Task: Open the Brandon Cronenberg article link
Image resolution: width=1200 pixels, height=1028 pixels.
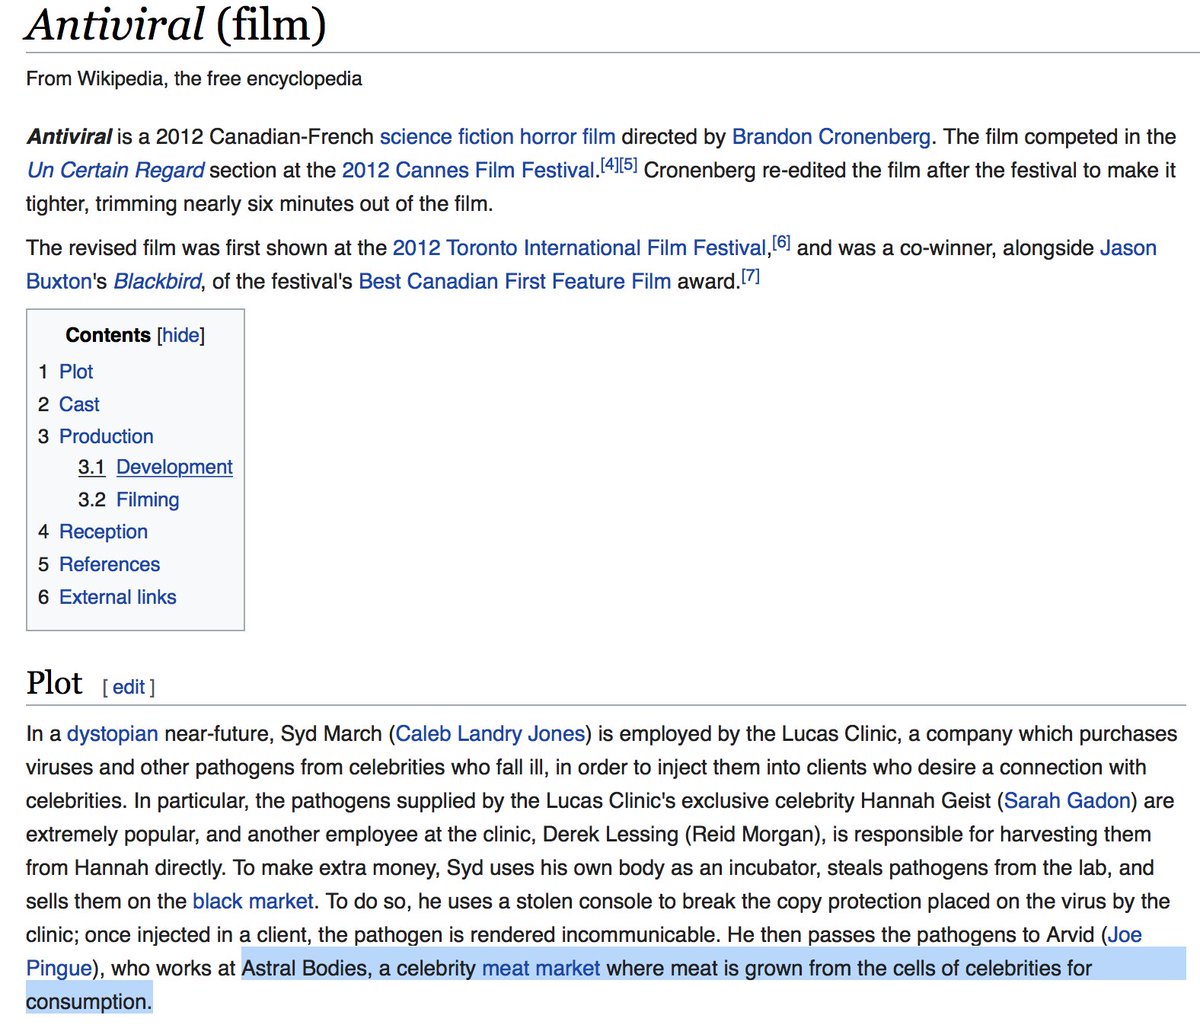Action: click(831, 136)
